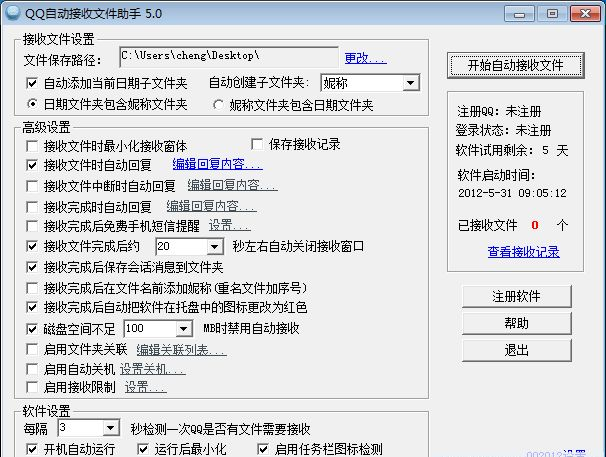Click 开始自动接收文件 button
Viewport: 606px width, 457px height.
pyautogui.click(x=516, y=65)
